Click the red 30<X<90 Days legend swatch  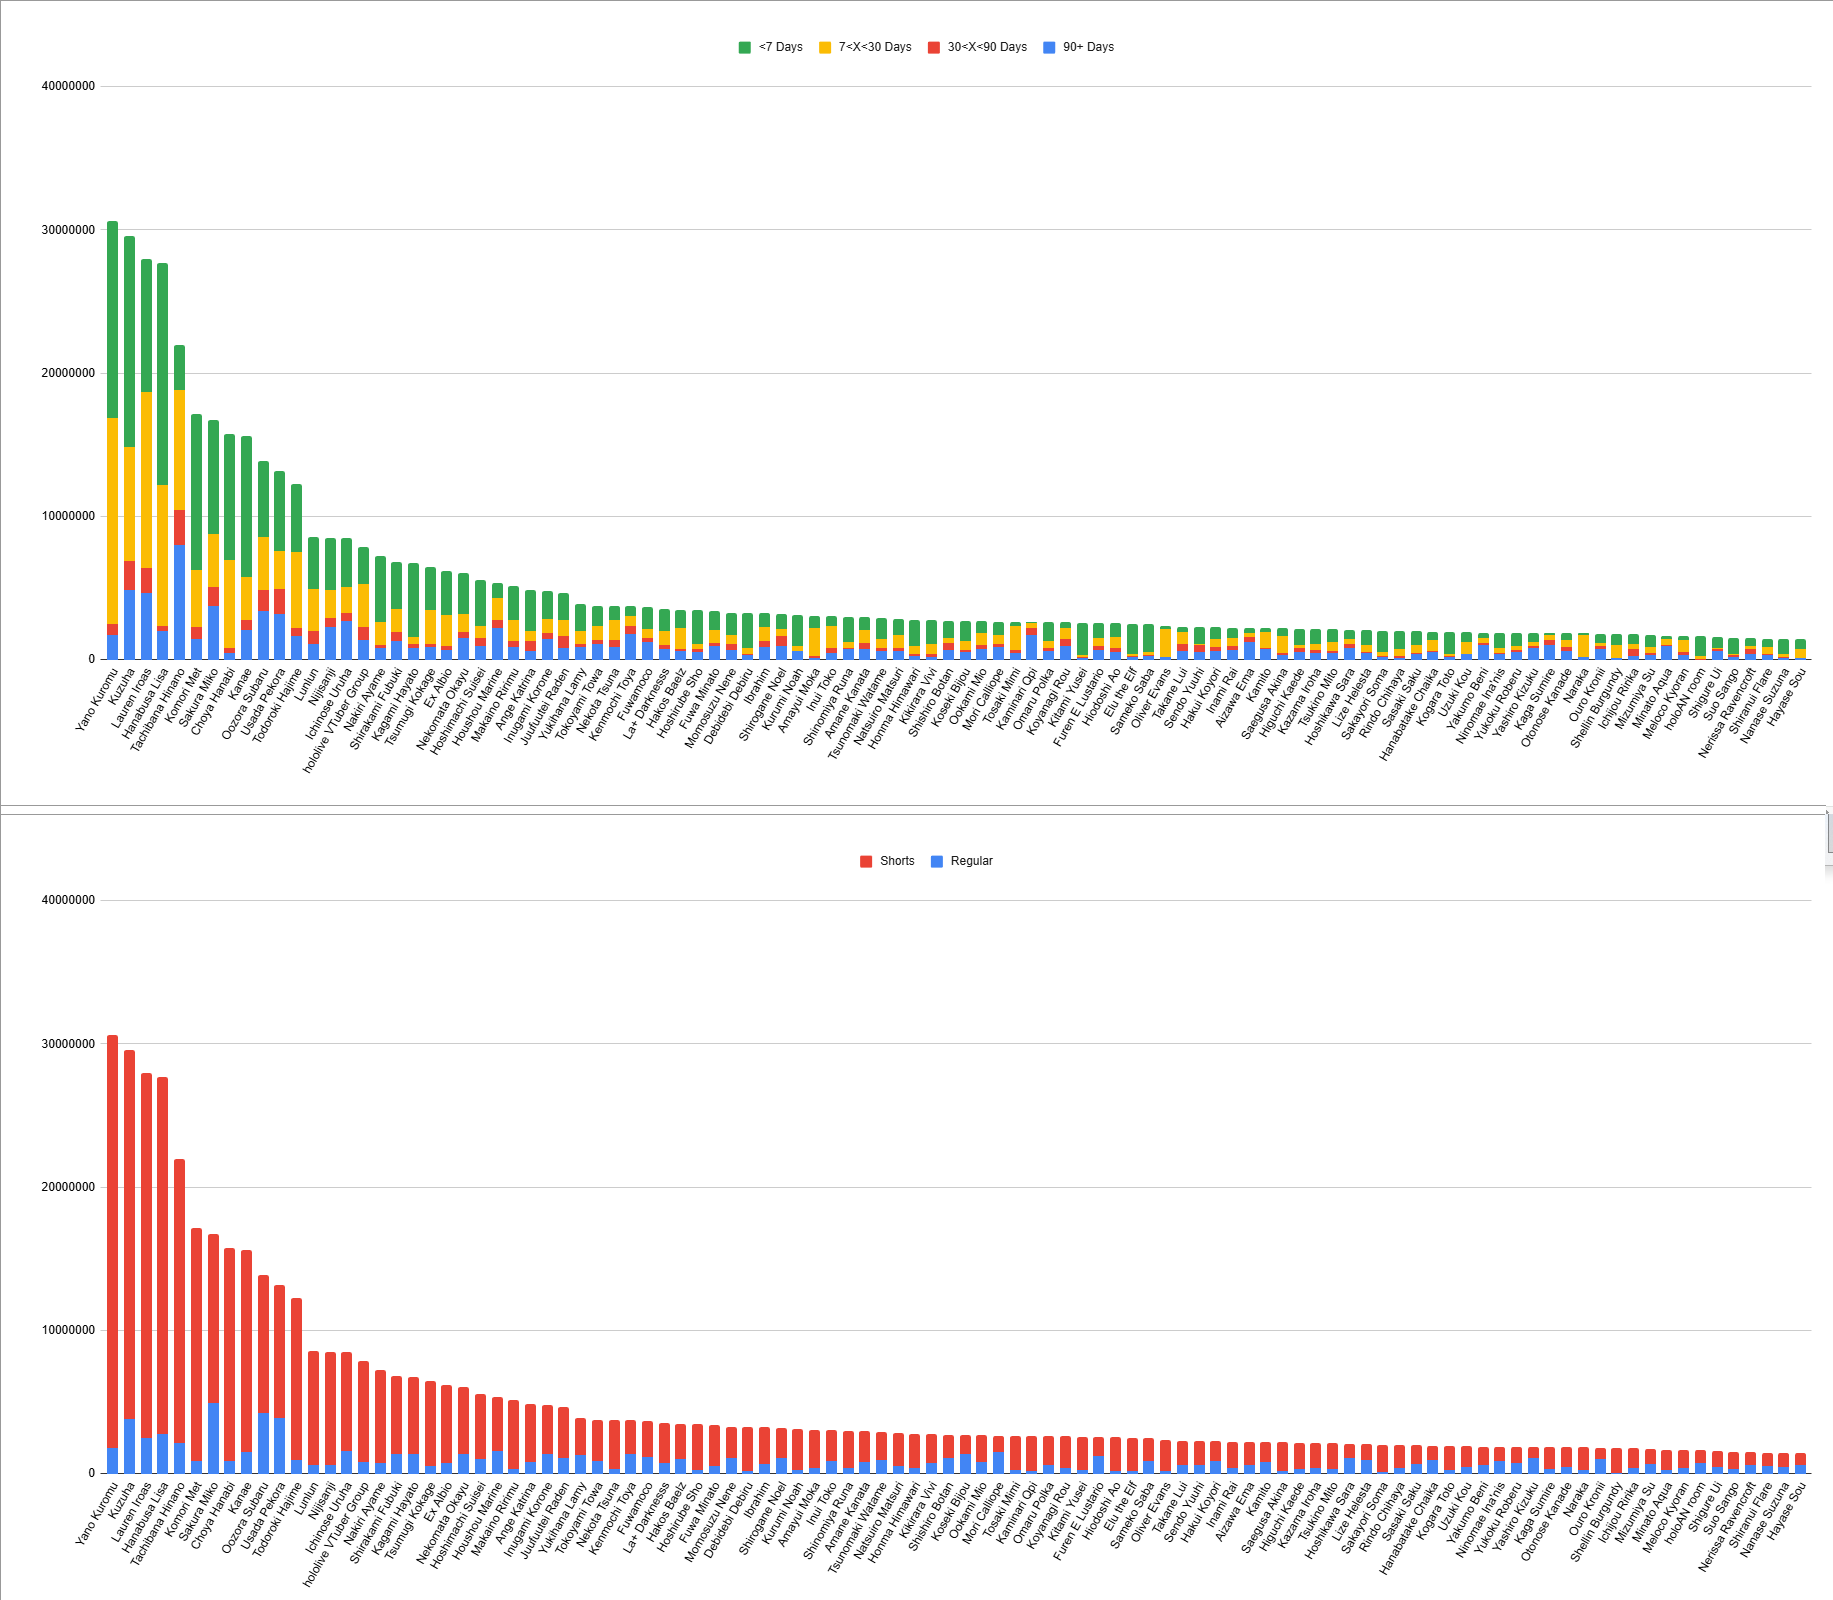point(934,47)
